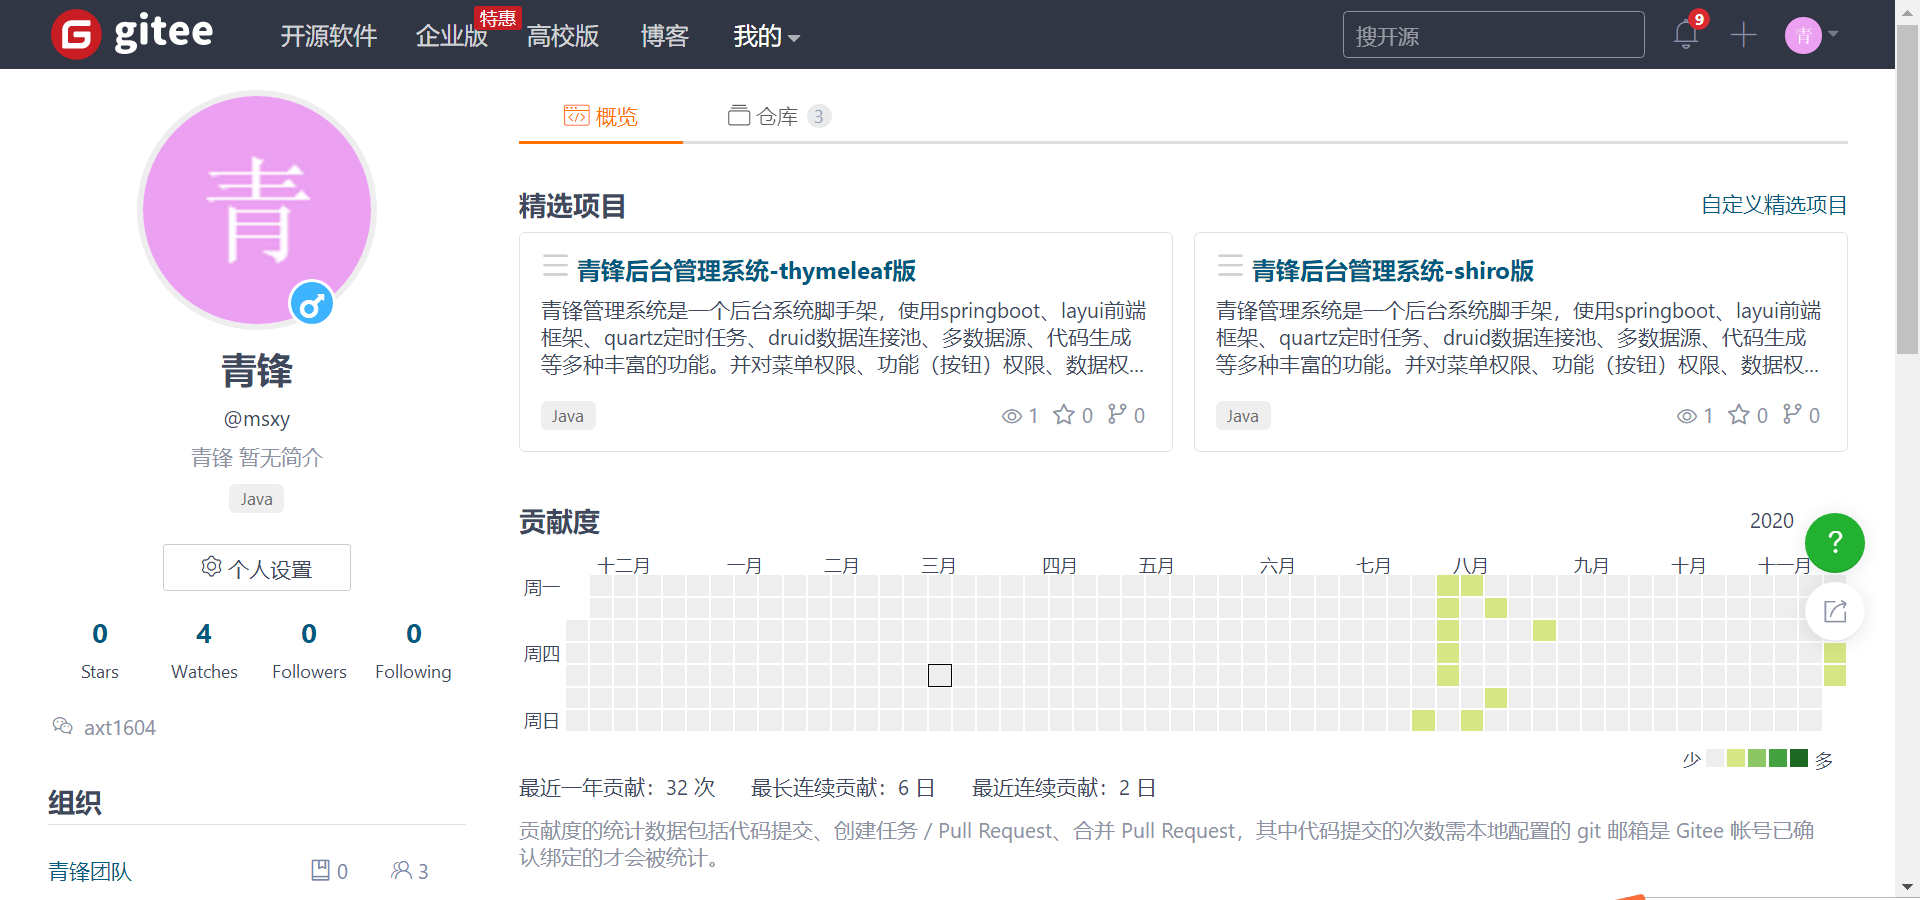Click star icon on thymeleaf版 card

click(1064, 415)
